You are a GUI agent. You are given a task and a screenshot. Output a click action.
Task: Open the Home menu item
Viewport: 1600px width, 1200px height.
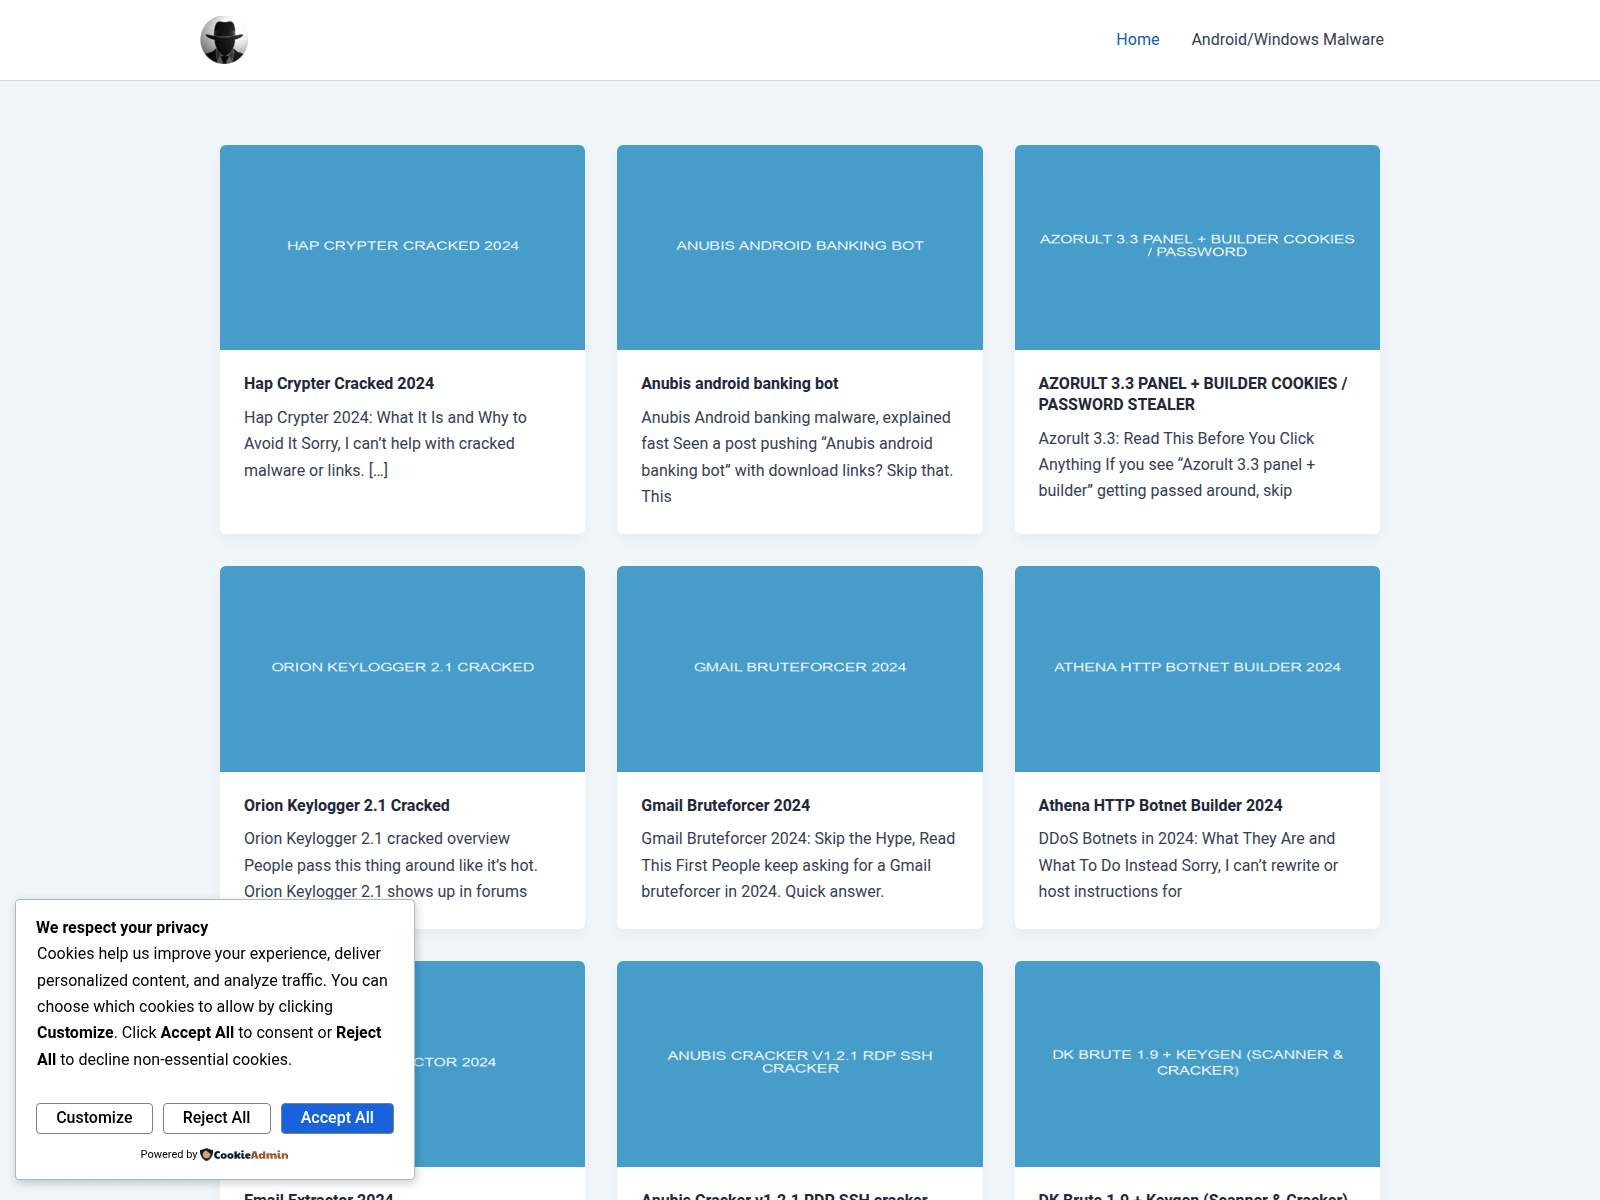1138,40
